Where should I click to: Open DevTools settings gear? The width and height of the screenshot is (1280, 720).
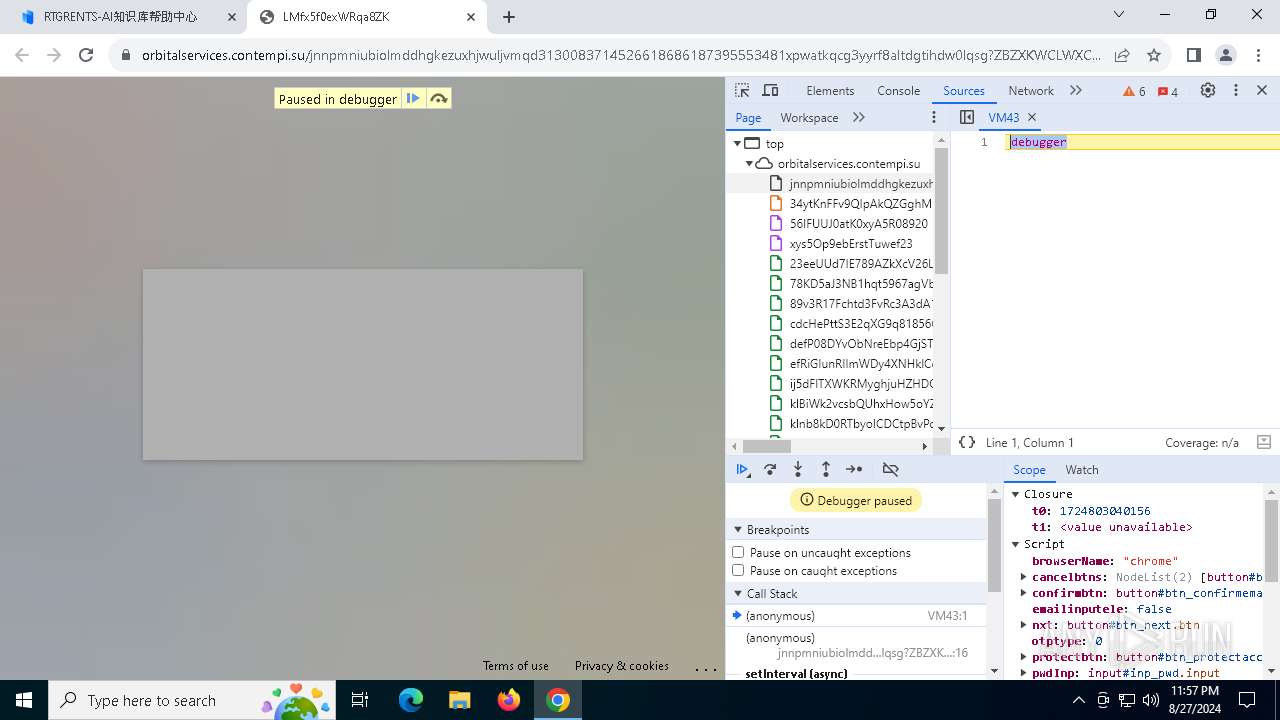pyautogui.click(x=1208, y=90)
